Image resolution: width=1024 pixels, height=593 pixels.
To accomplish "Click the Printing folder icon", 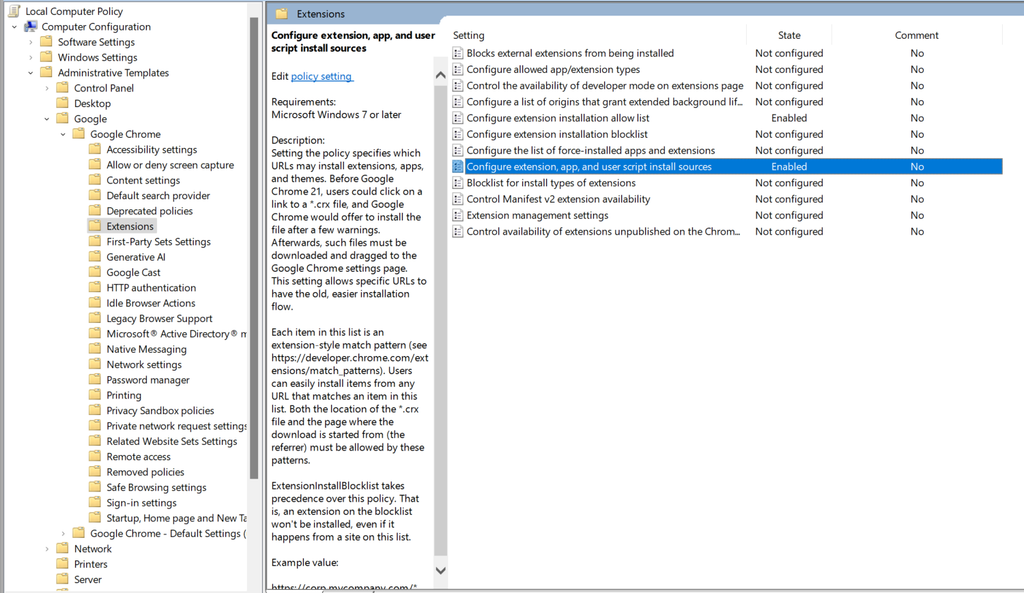I will pos(95,394).
